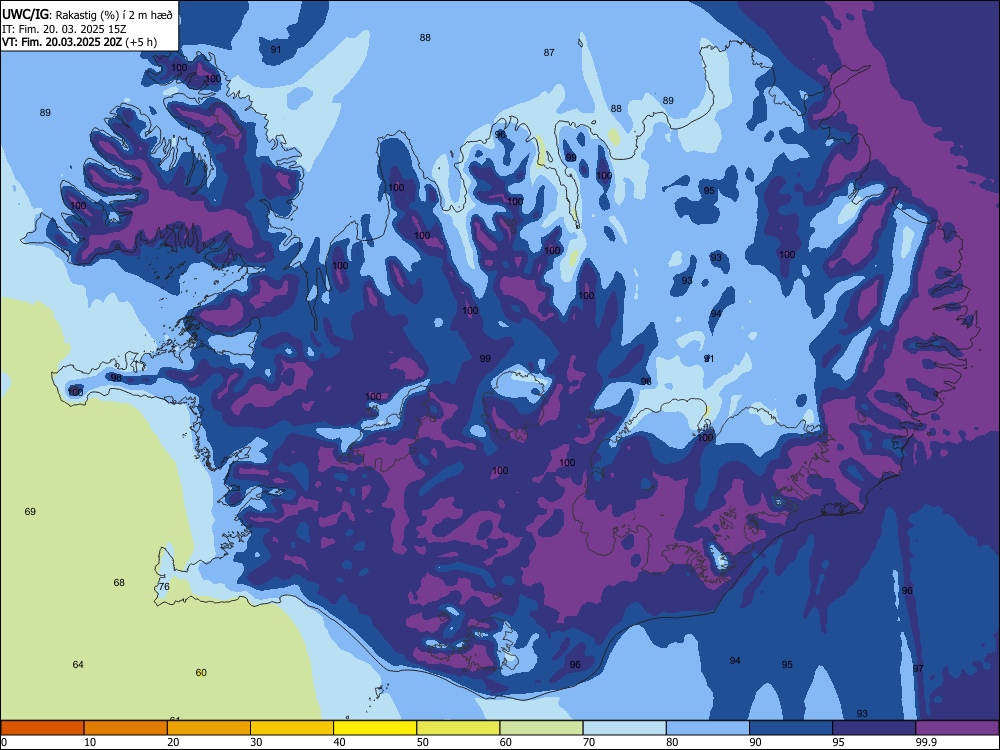Click the amber 20–30 legend swatch
This screenshot has height=750, width=1000.
pos(209,728)
